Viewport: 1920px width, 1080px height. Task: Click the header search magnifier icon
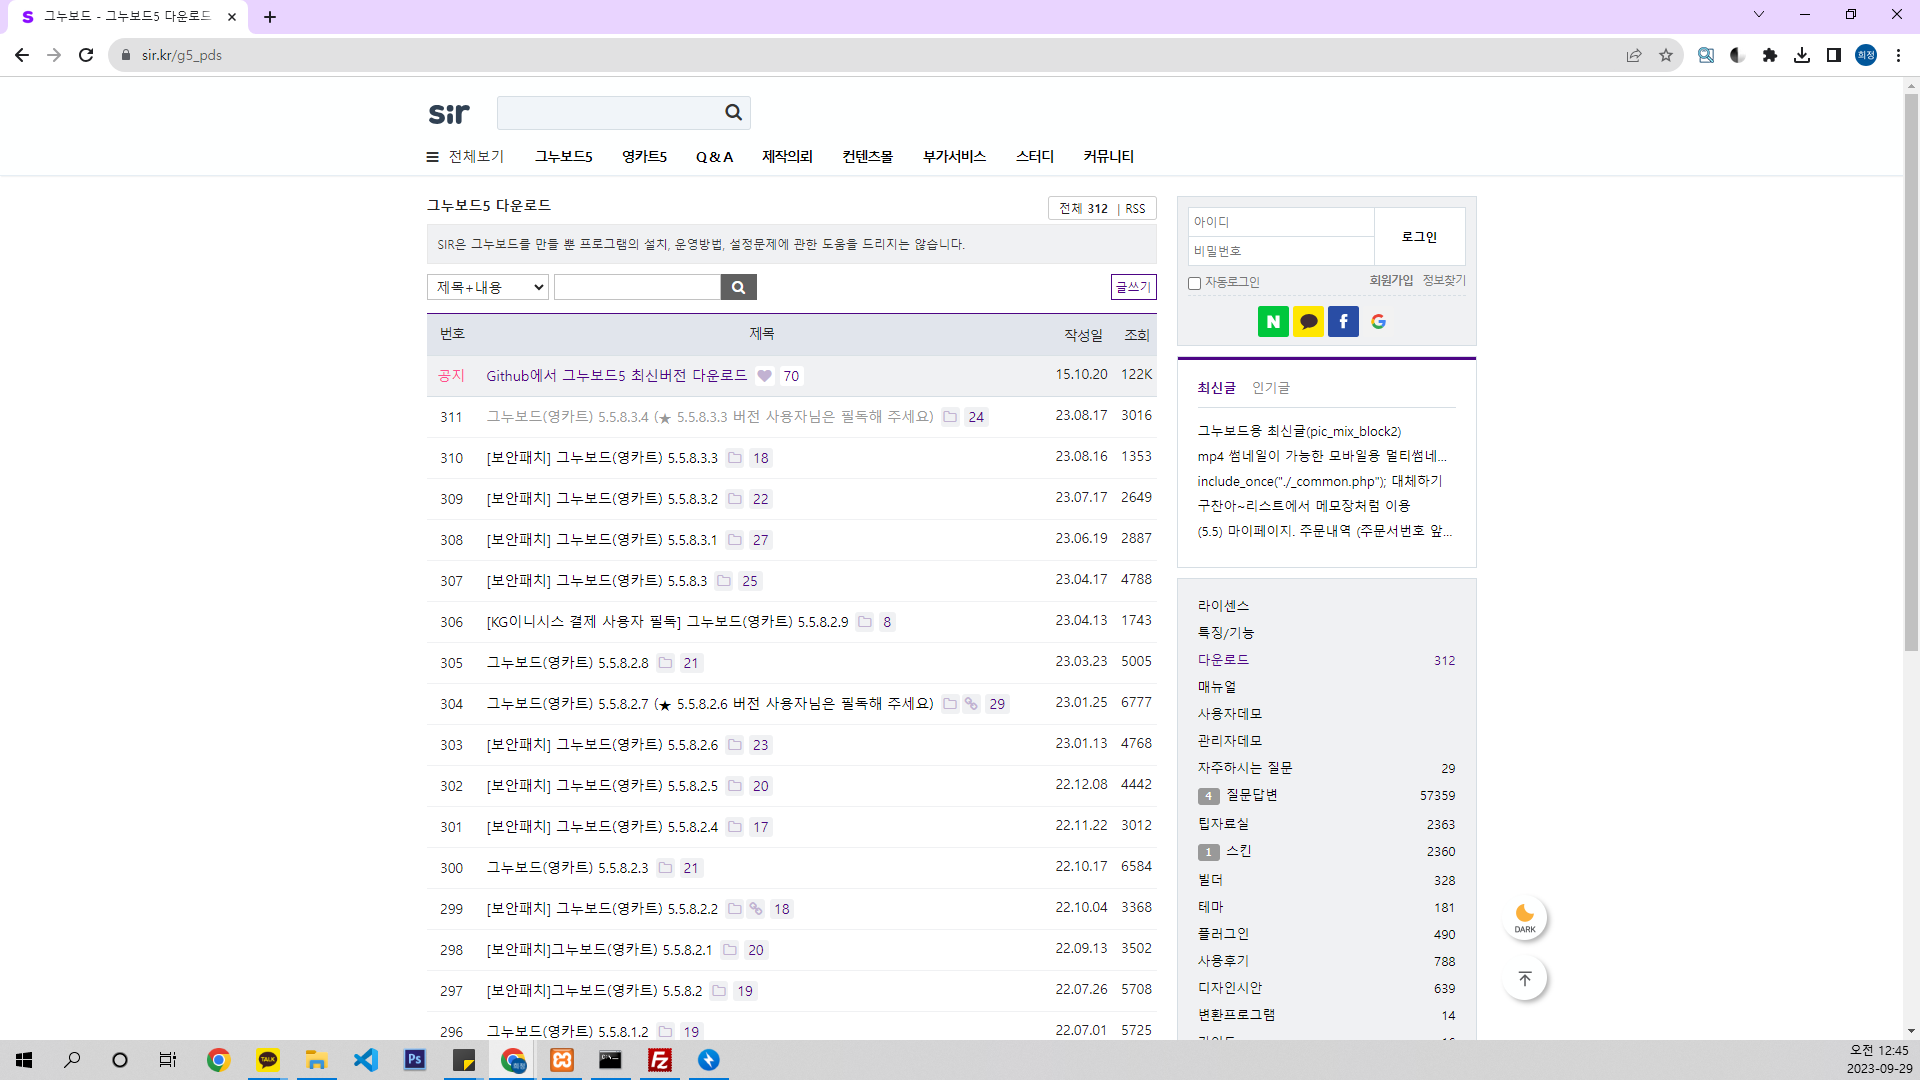pos(733,113)
